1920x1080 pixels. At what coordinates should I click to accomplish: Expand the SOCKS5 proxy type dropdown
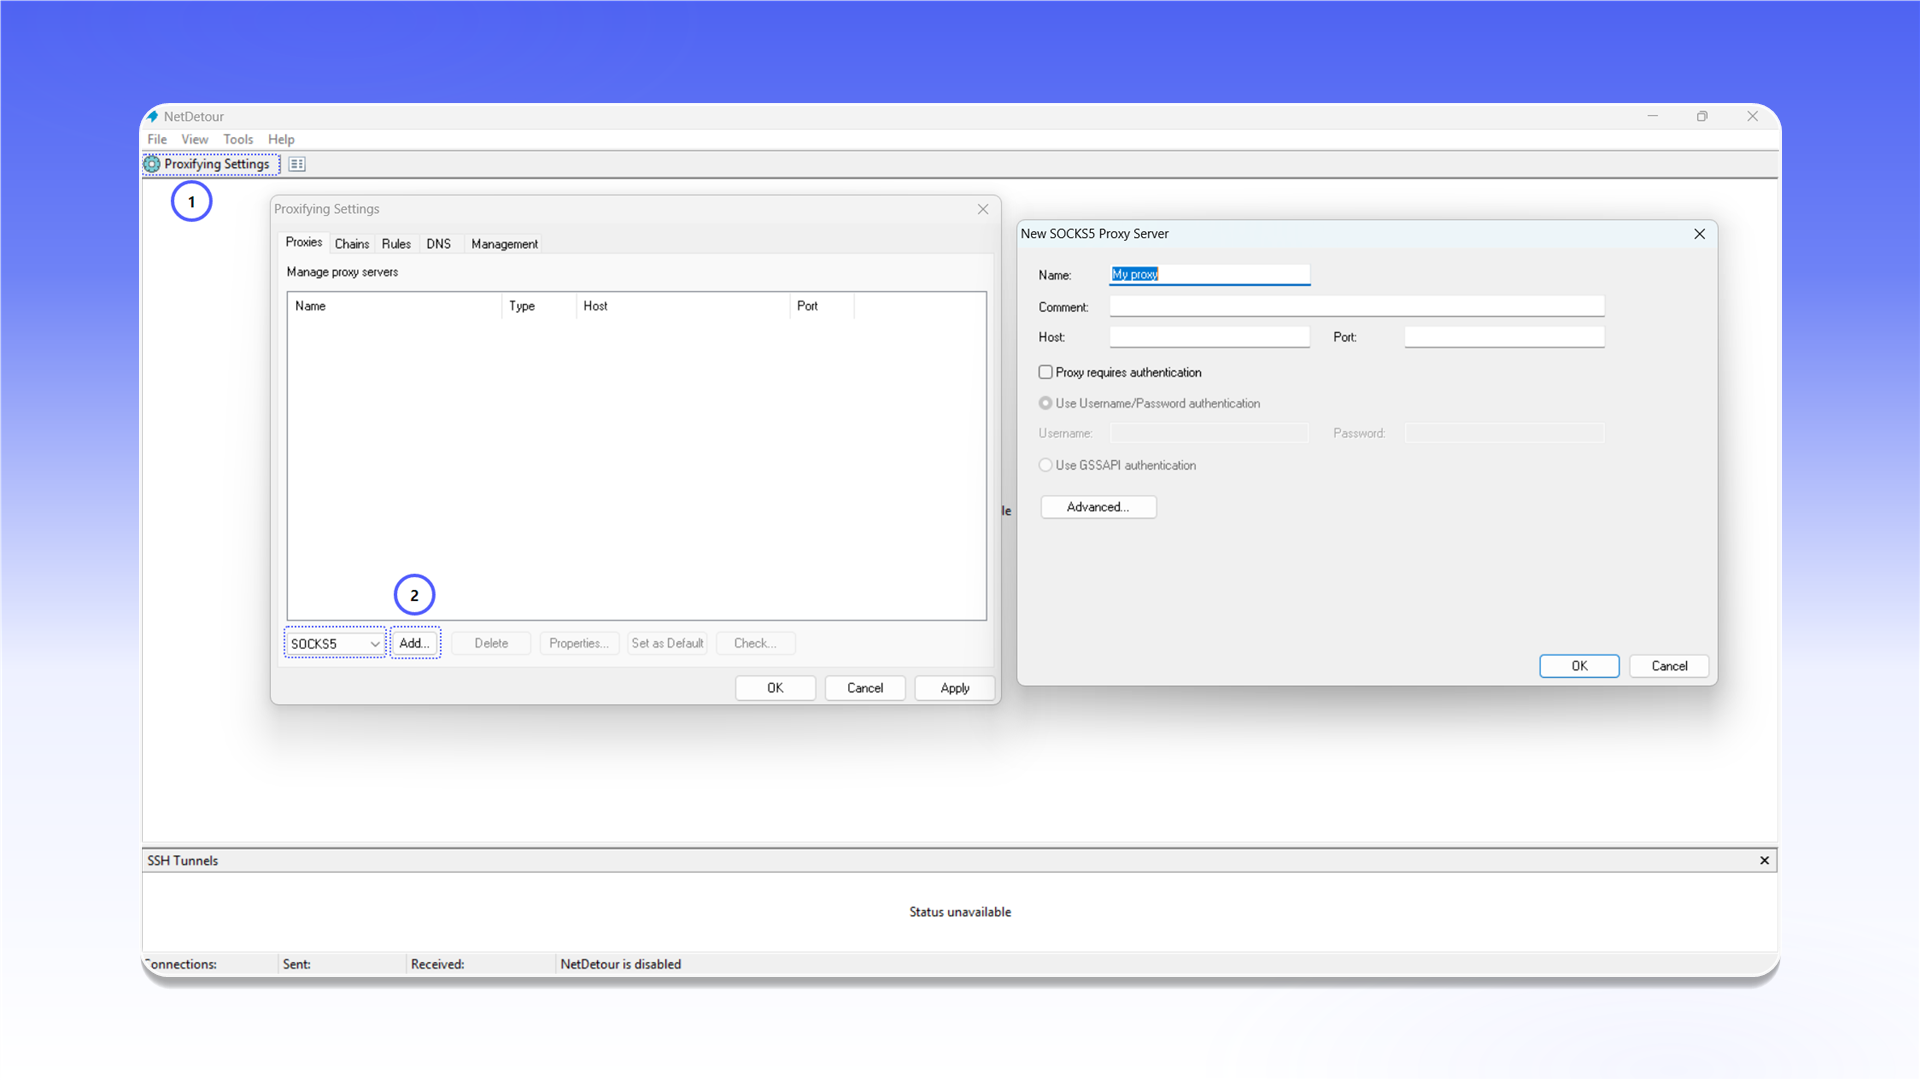[x=335, y=643]
